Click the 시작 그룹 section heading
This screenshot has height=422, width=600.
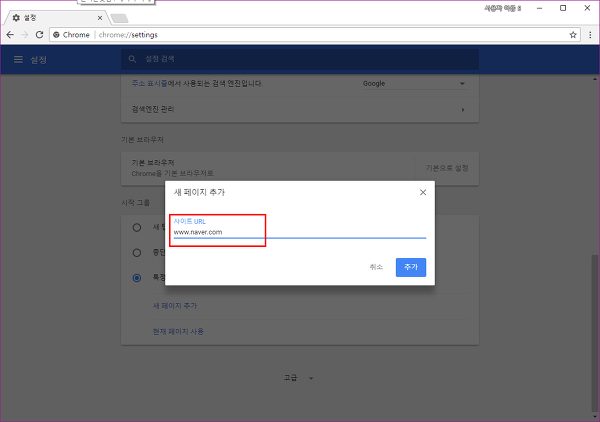[135, 203]
